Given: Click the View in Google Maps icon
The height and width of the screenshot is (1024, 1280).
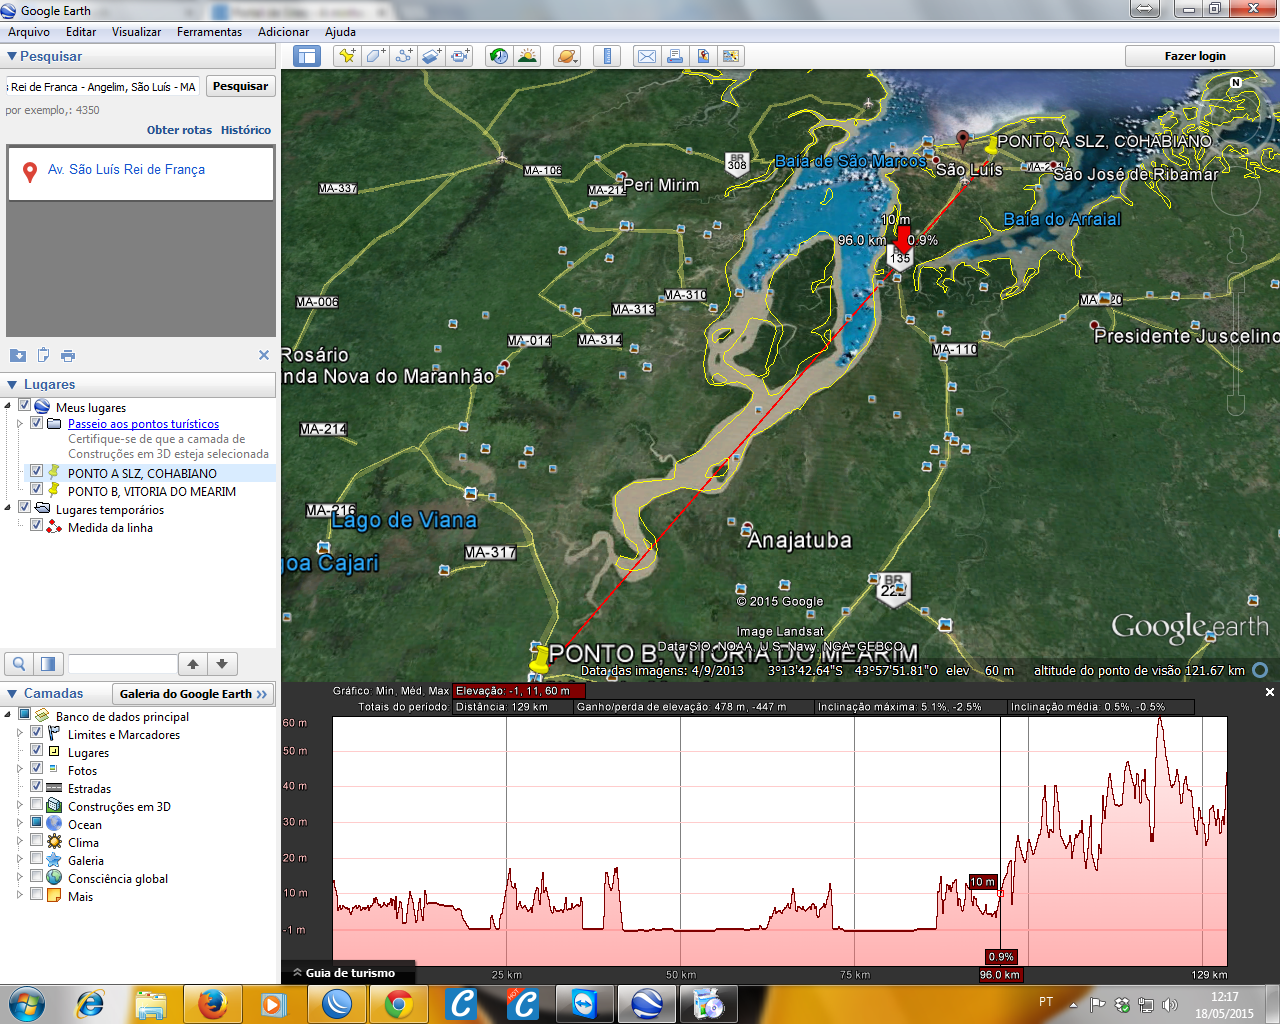Looking at the screenshot, I should point(731,56).
